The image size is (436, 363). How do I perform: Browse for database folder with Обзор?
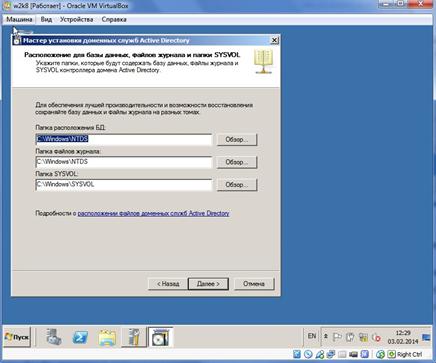click(237, 140)
